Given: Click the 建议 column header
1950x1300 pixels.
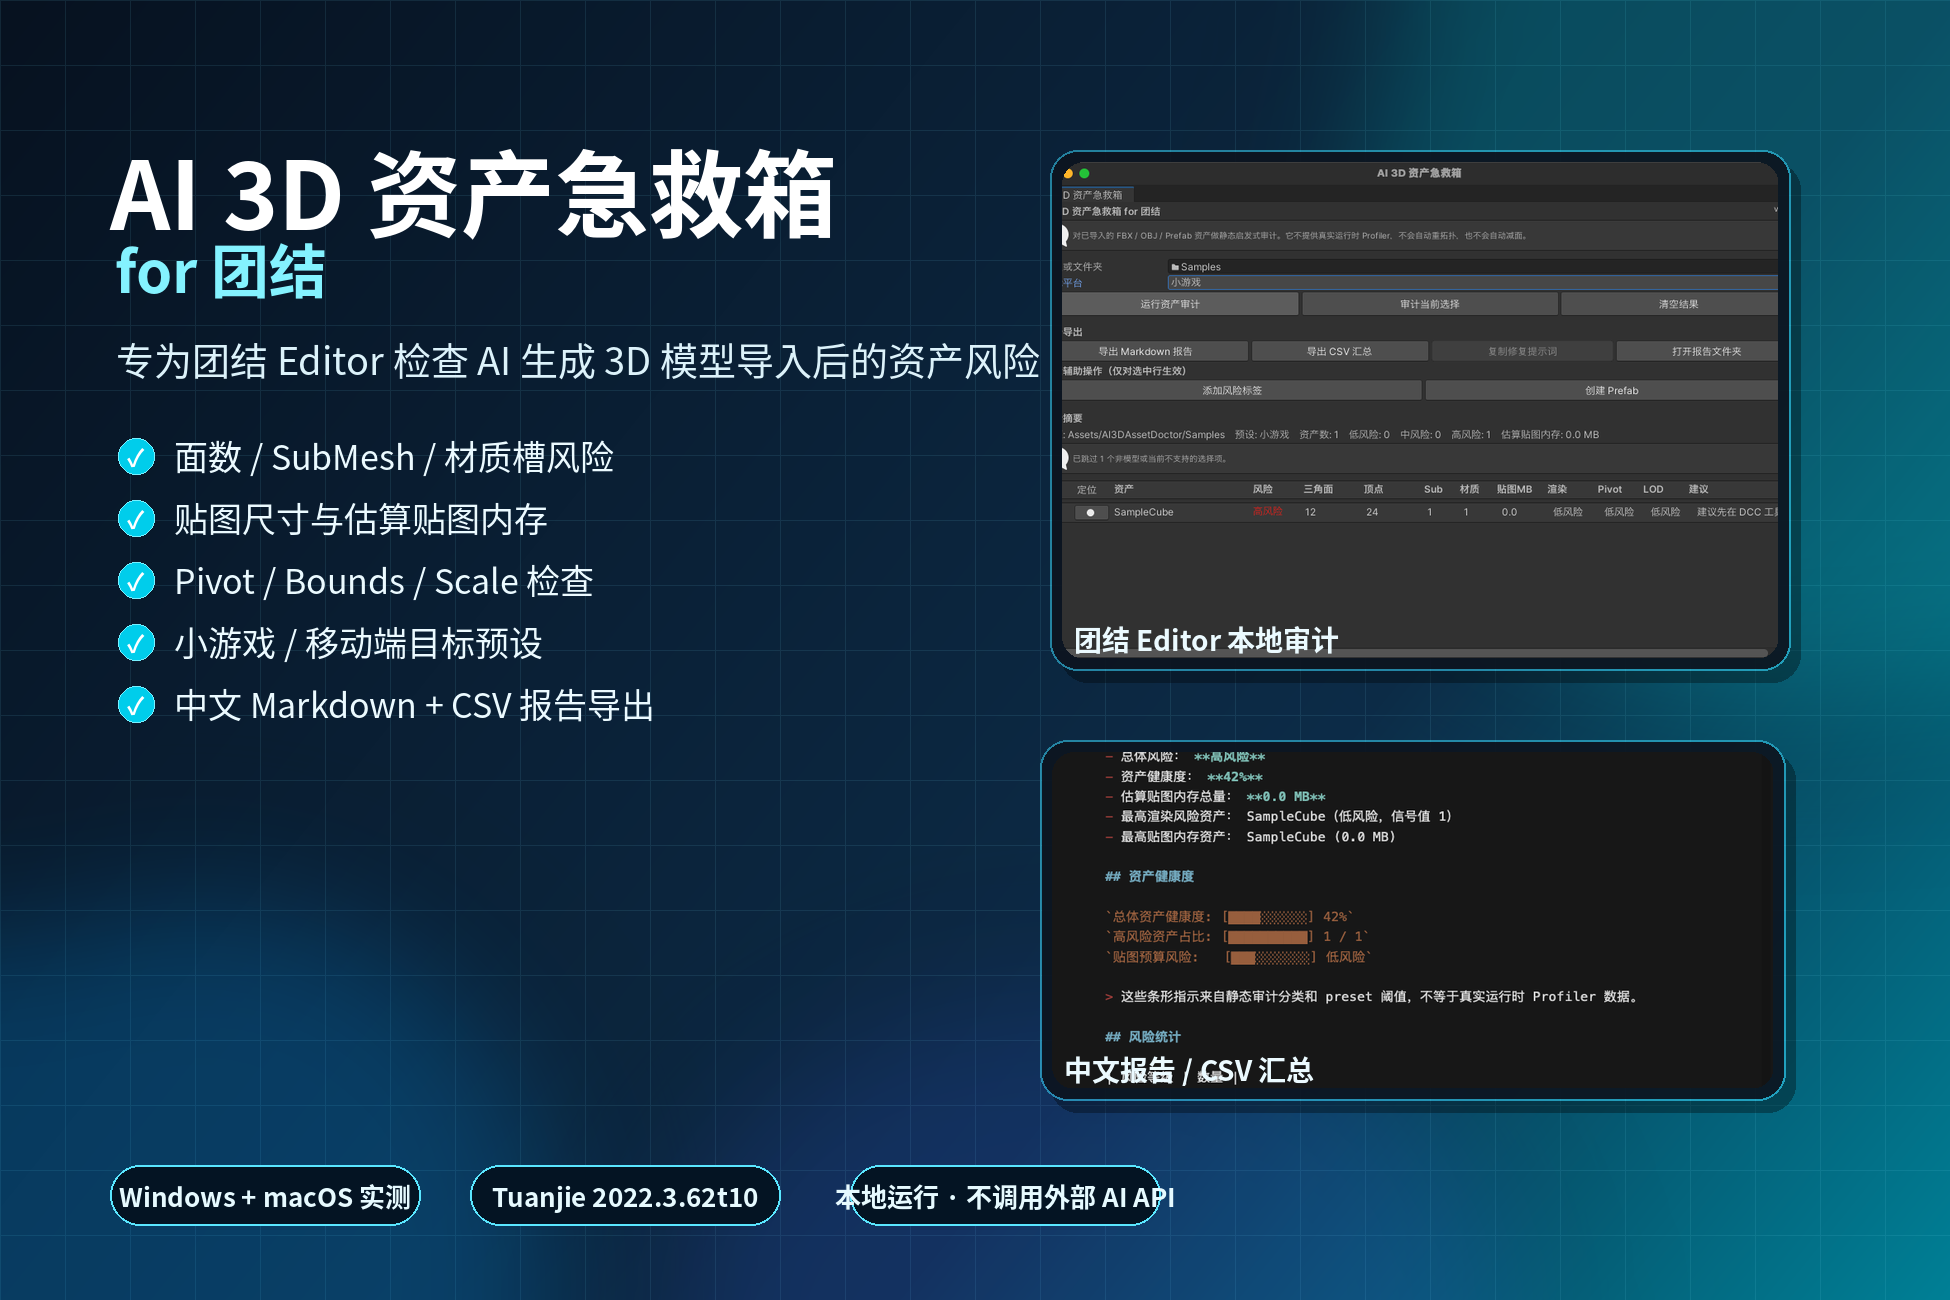Looking at the screenshot, I should coord(1699,489).
